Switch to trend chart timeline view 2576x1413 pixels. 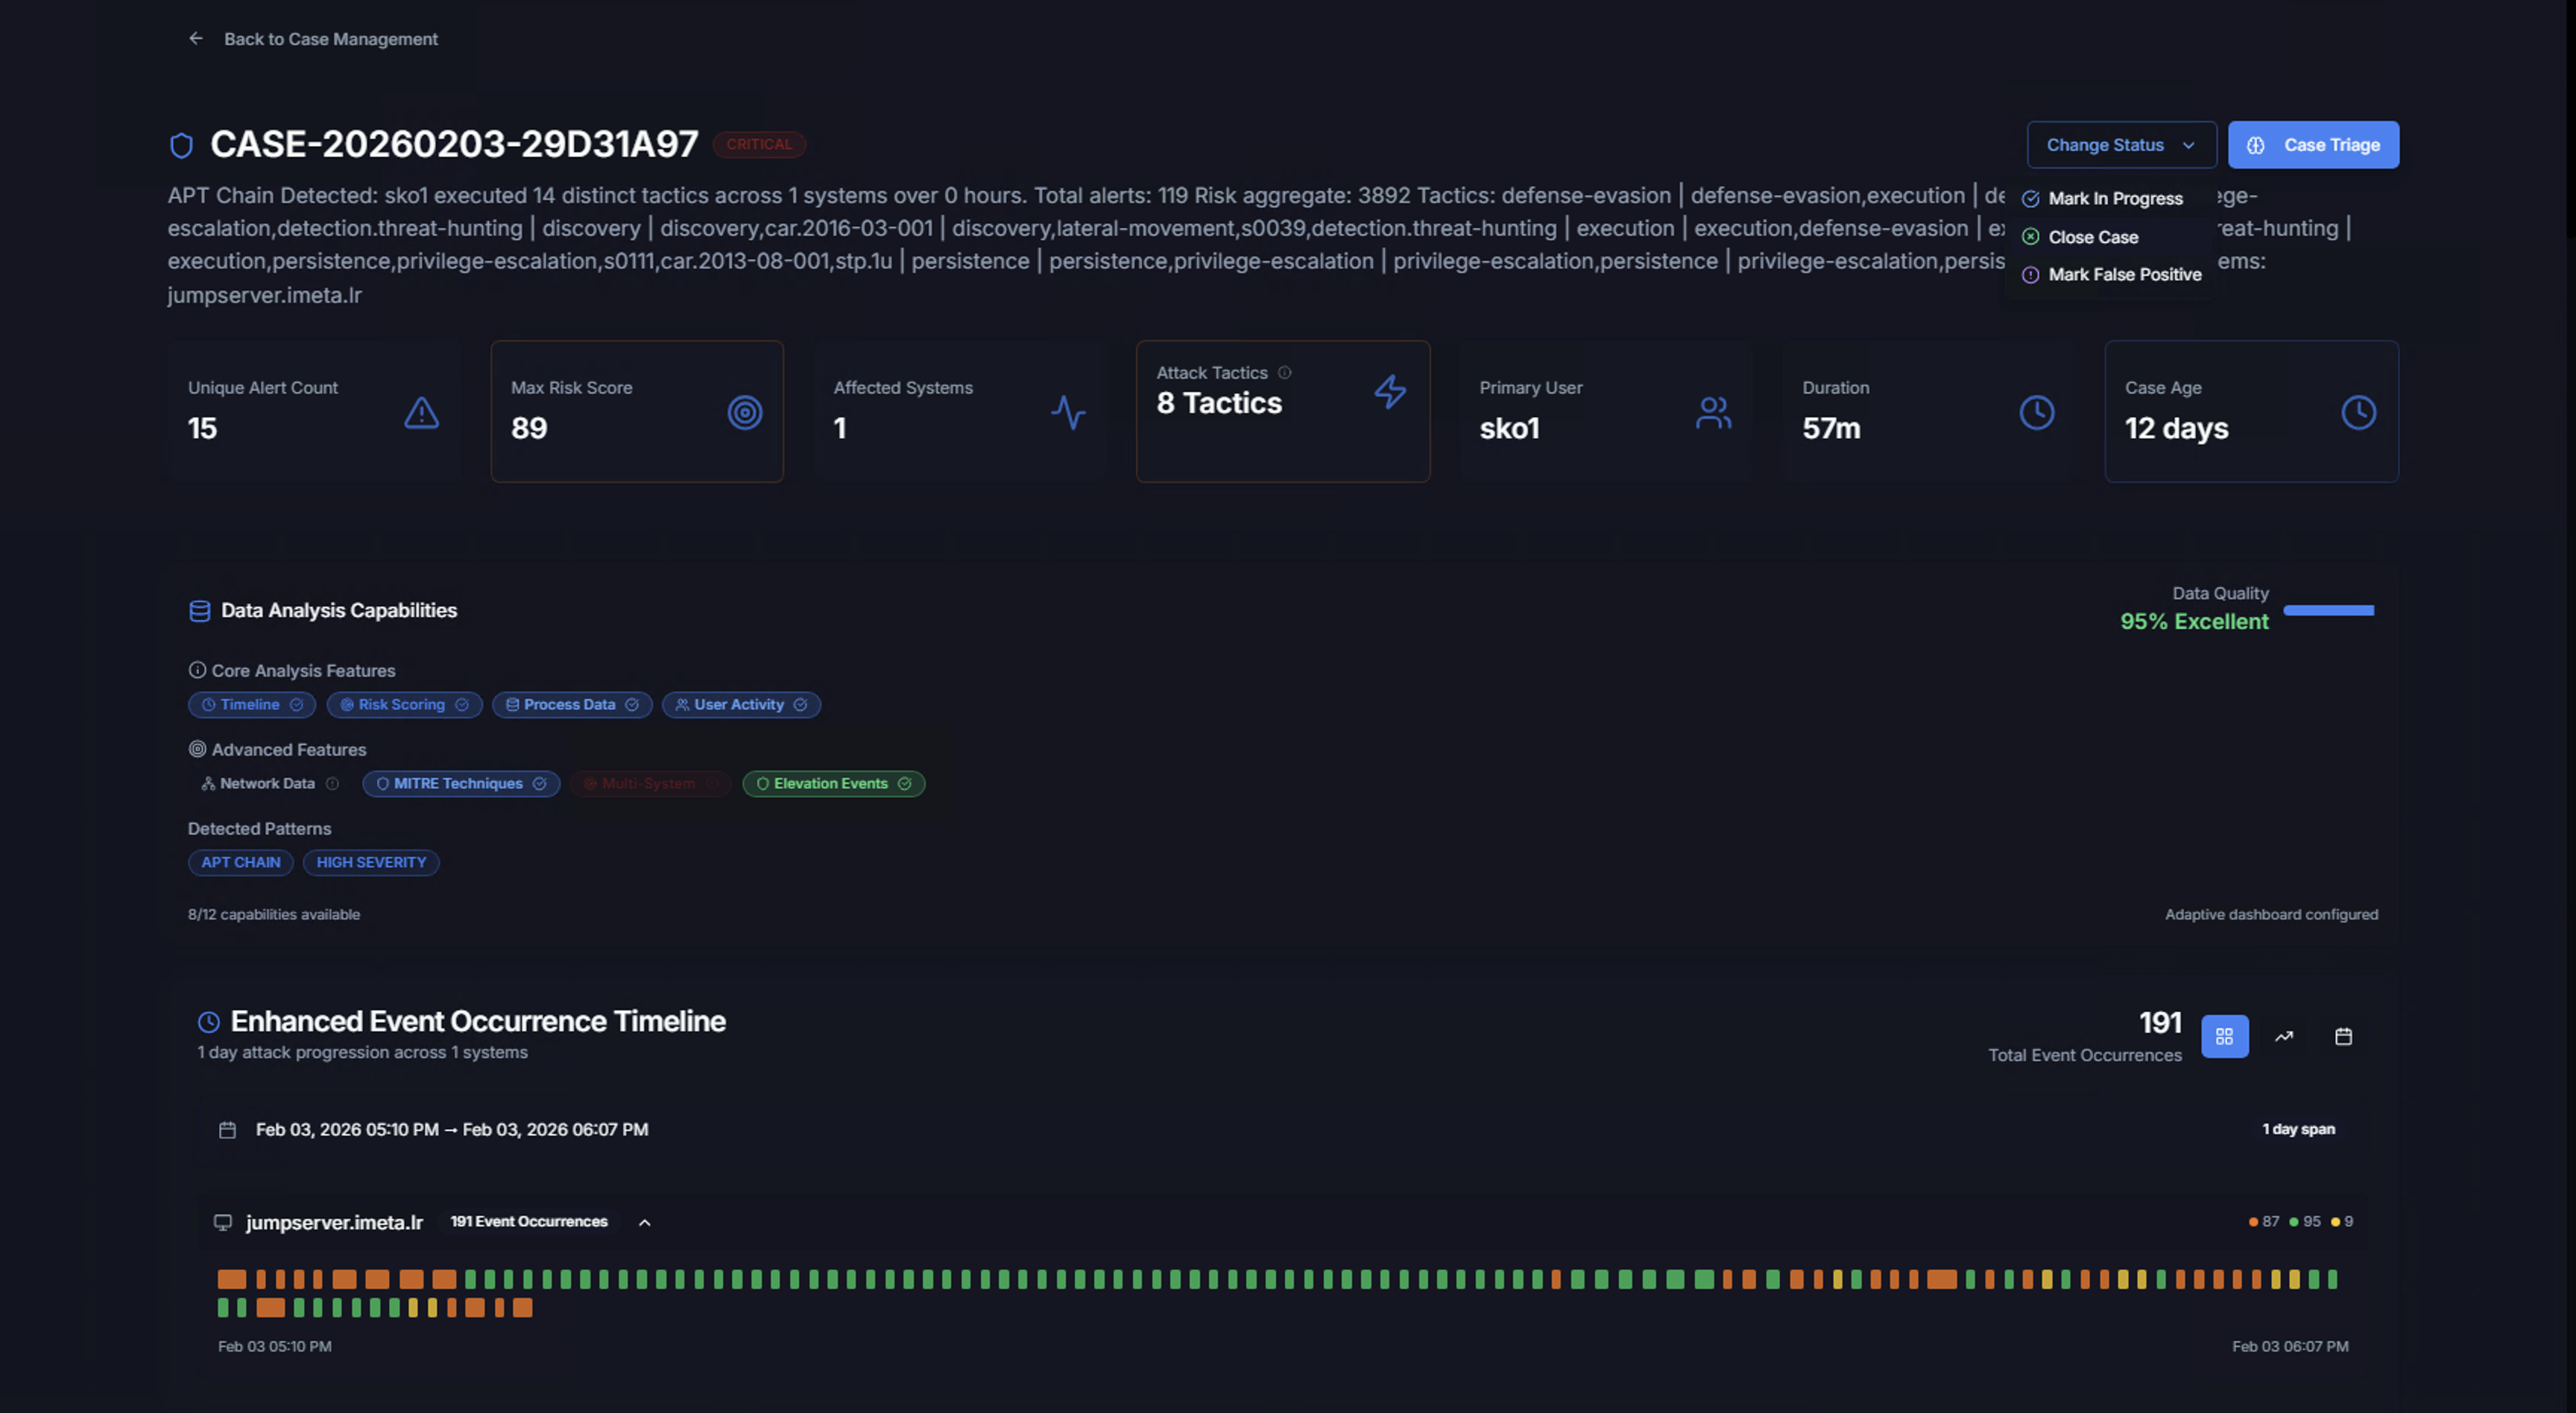[2284, 1036]
